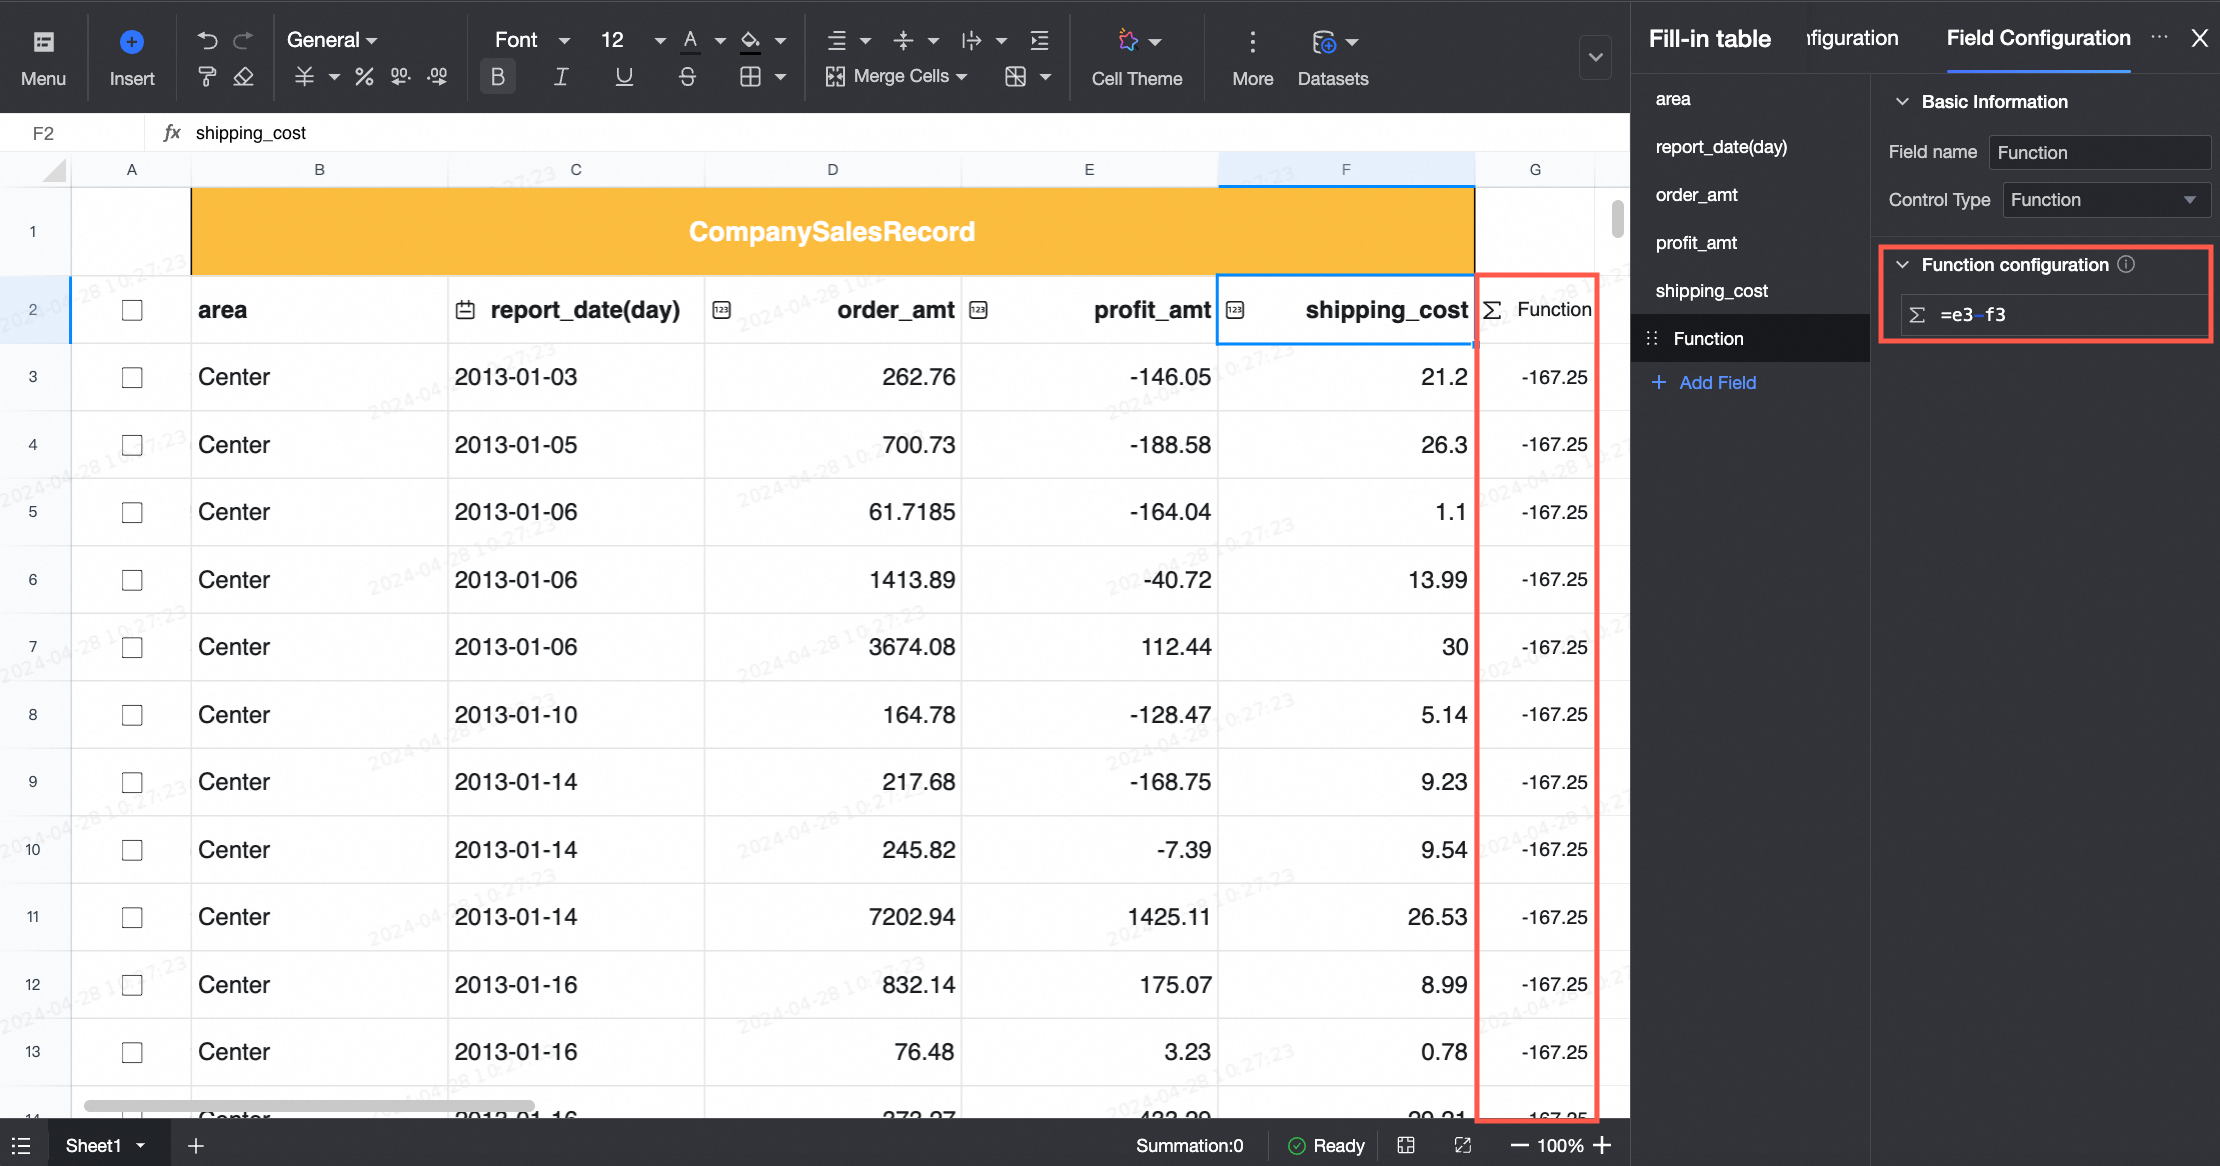Viewport: 2220px width, 1166px height.
Task: Open the Merge Cells dropdown
Action: coord(897,77)
